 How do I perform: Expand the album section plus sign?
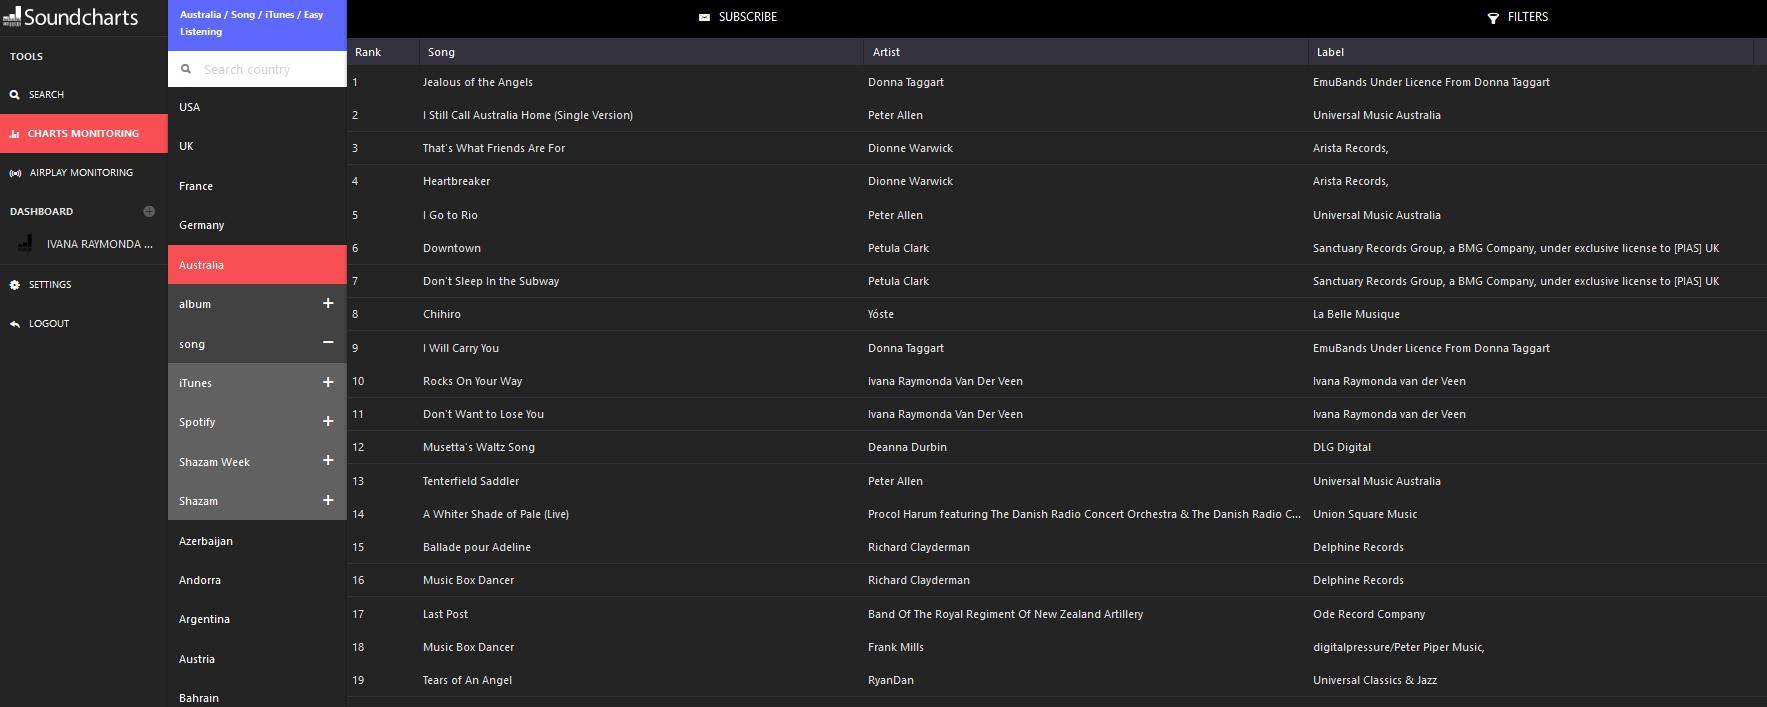327,303
